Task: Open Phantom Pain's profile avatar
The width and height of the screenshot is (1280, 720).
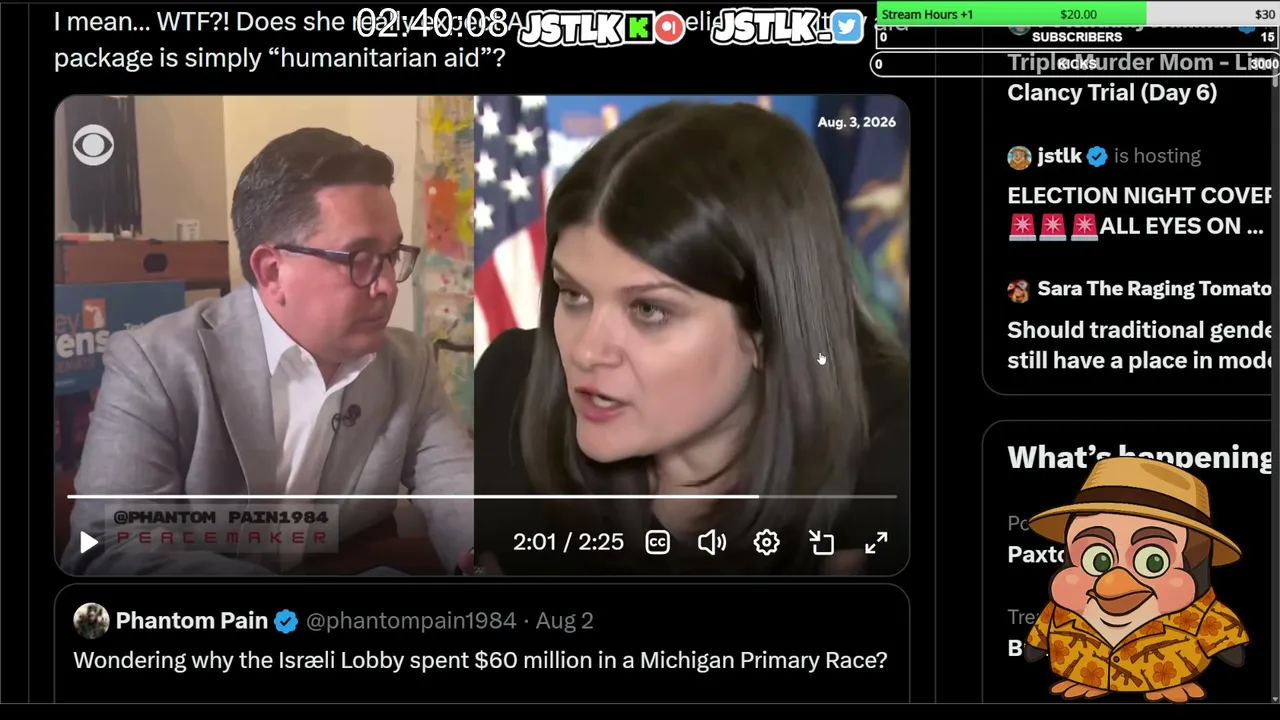Action: 91,621
